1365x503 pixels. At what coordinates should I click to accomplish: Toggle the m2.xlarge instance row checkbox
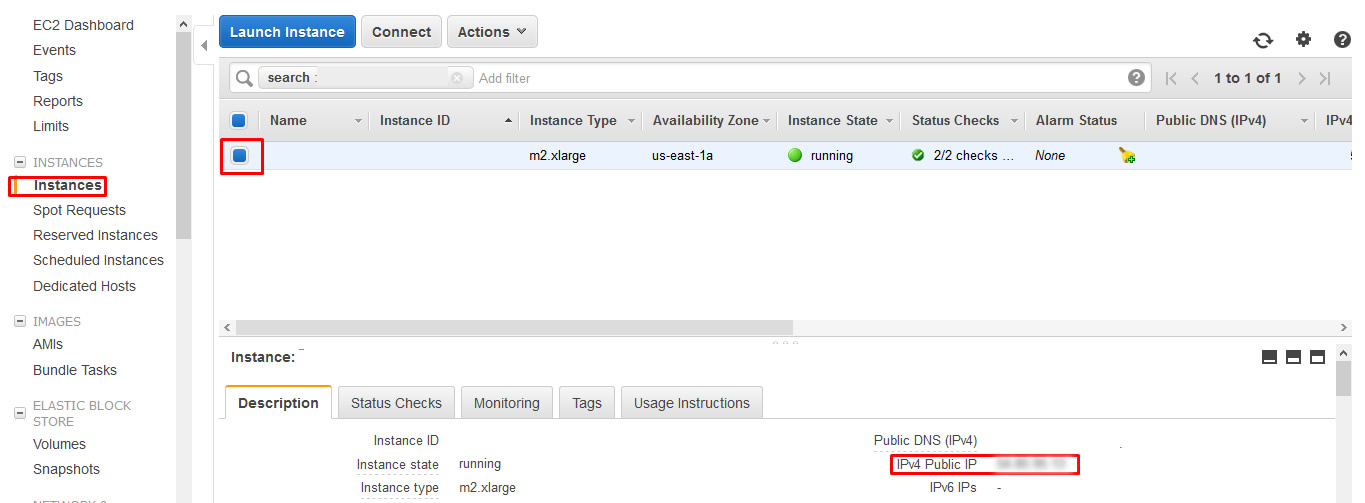240,156
